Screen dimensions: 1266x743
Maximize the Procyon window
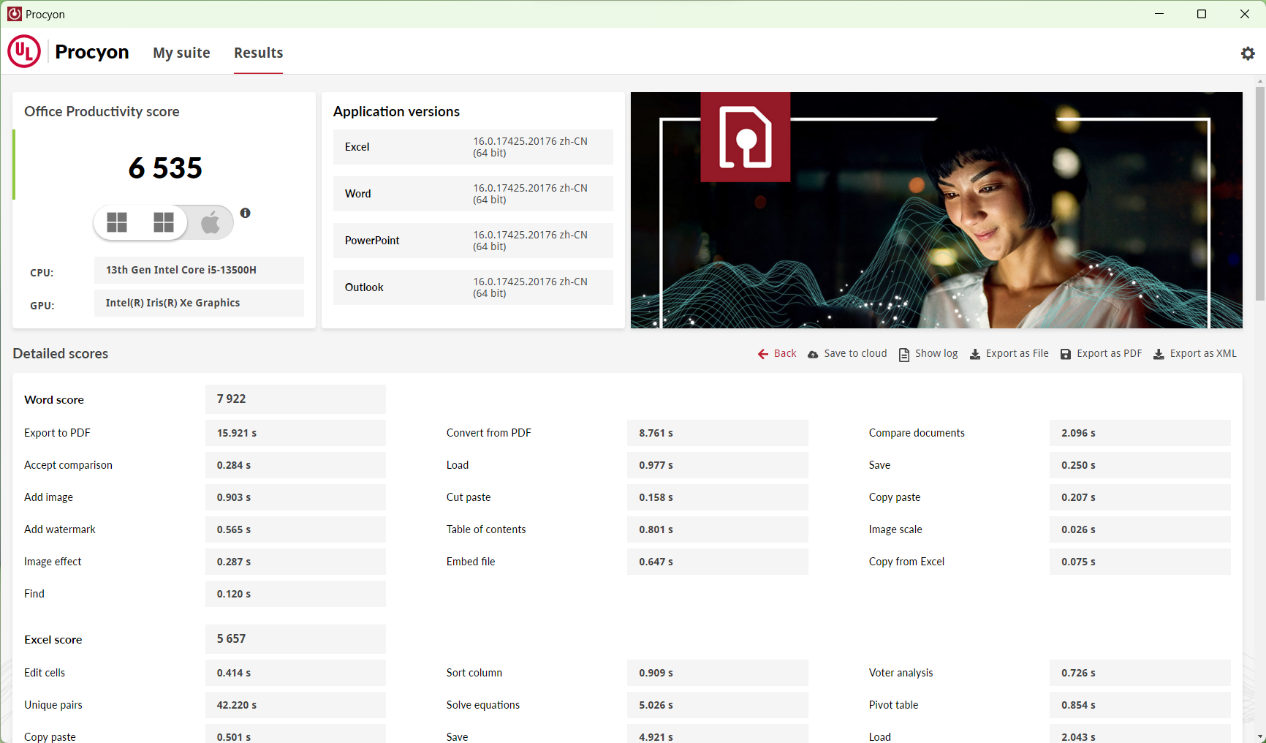1201,14
